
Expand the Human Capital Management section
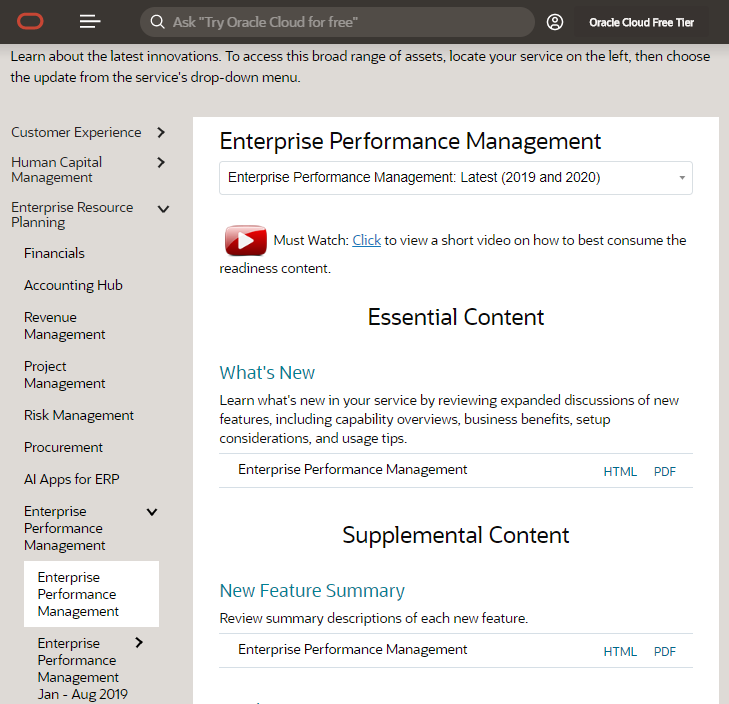[x=161, y=162]
